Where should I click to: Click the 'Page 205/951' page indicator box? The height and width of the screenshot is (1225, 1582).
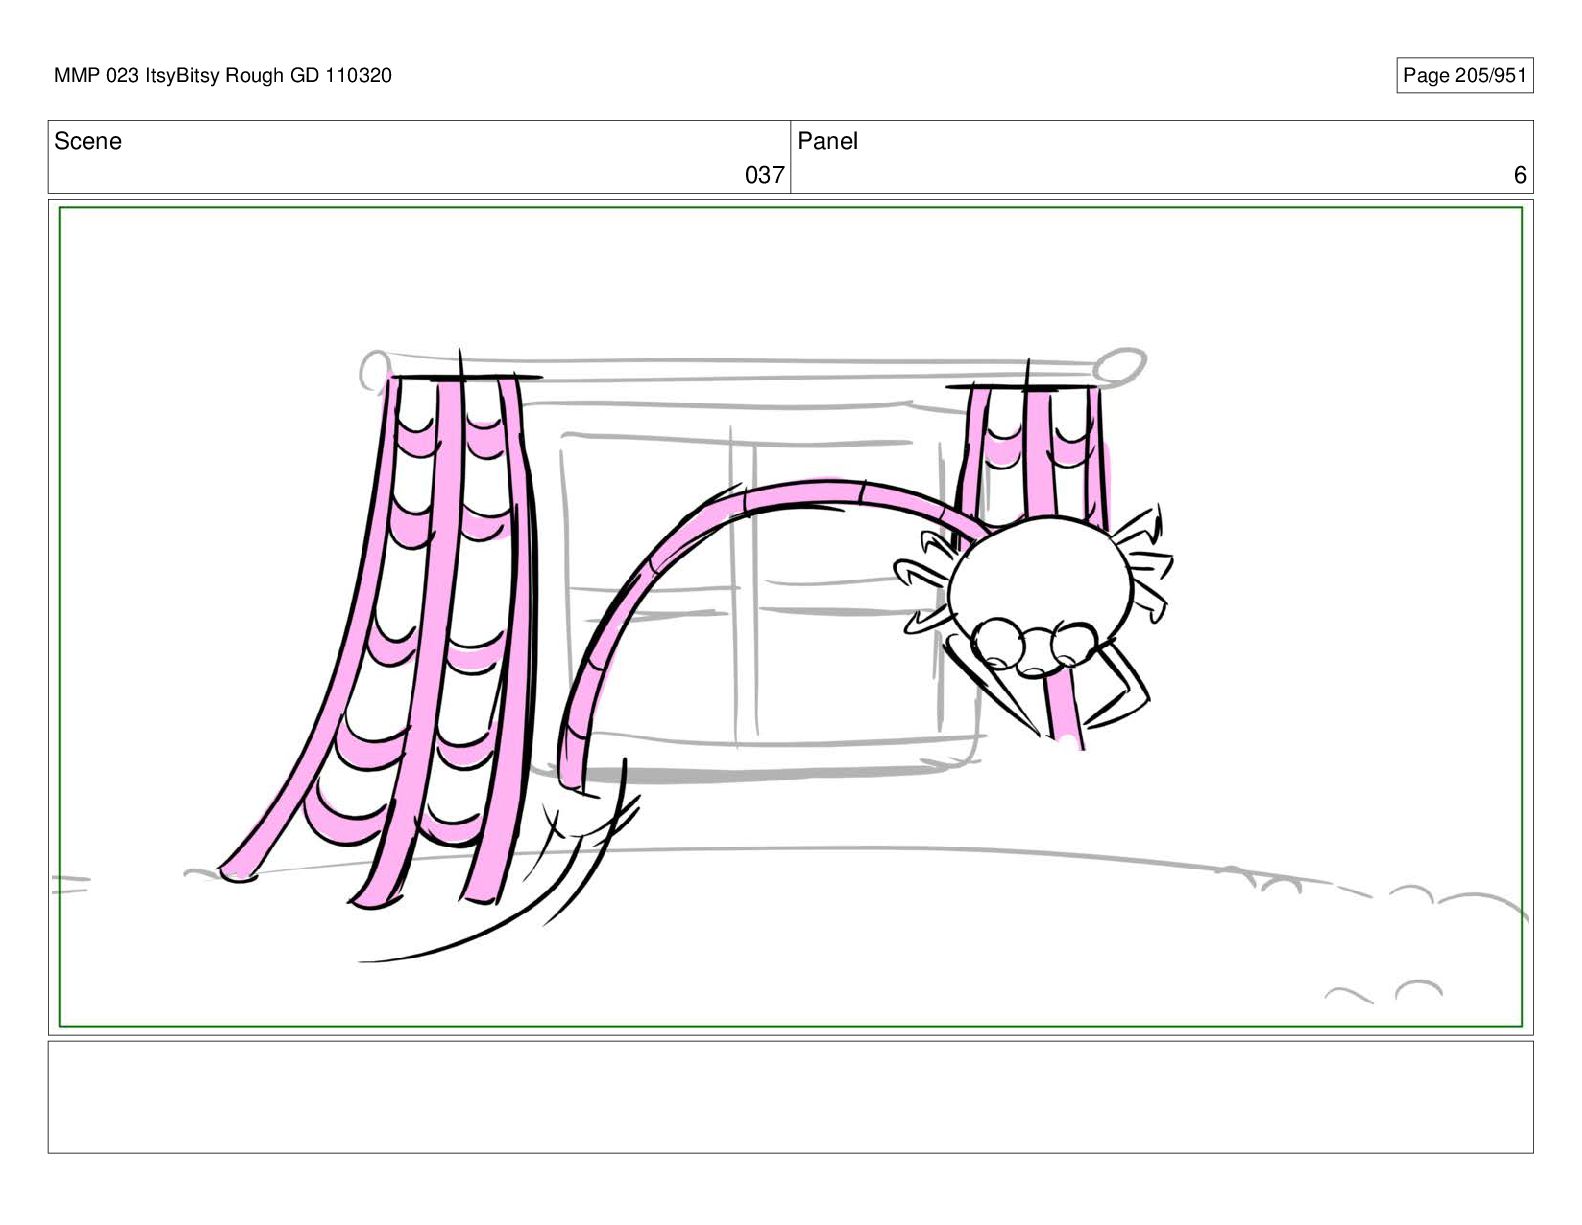[1464, 75]
